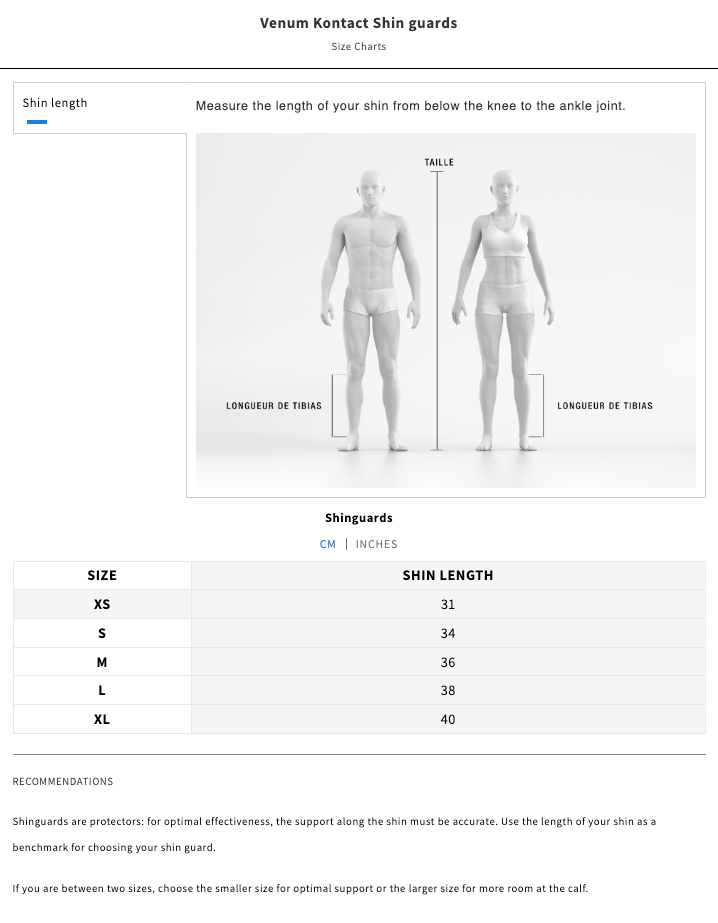This screenshot has height=923, width=718.
Task: Click the Venum Kontact Shin guards title
Action: (x=359, y=22)
